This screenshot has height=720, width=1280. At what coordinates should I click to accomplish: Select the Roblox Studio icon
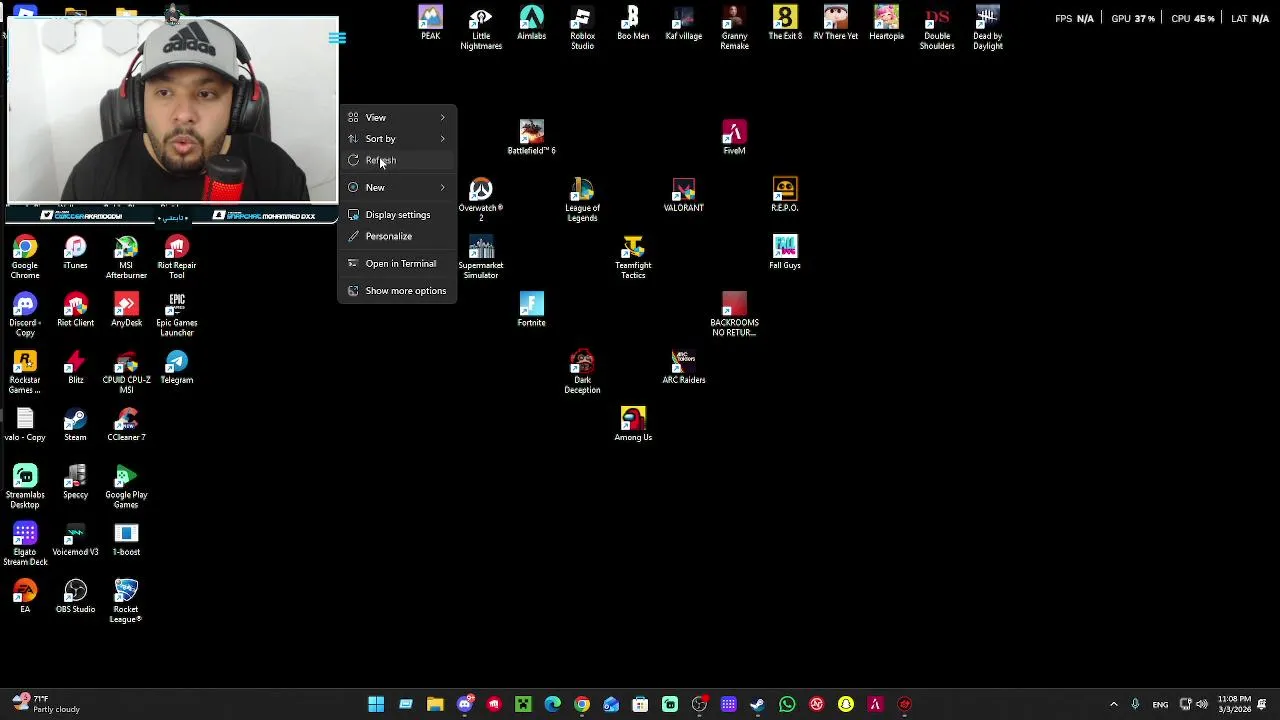pyautogui.click(x=582, y=28)
